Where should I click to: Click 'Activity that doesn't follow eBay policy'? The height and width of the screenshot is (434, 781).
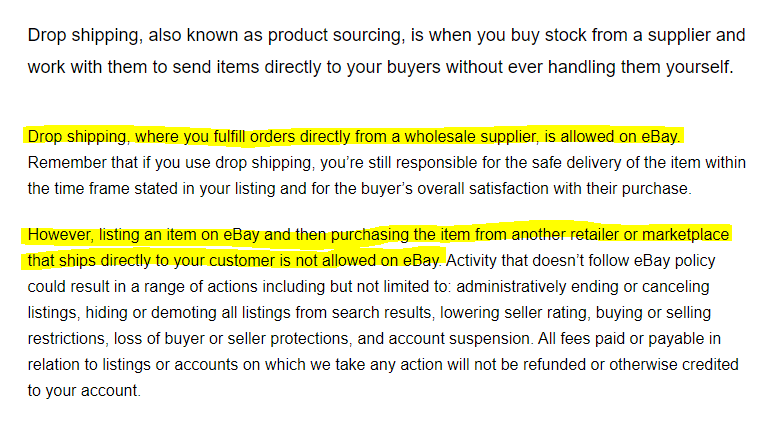click(x=580, y=261)
